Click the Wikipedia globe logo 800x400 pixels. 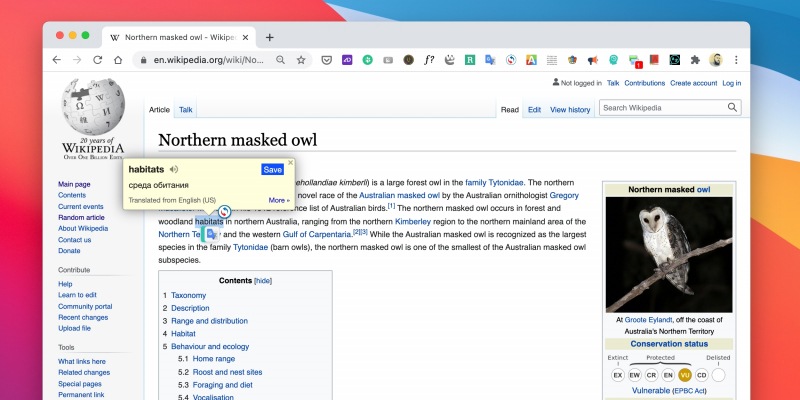point(93,106)
